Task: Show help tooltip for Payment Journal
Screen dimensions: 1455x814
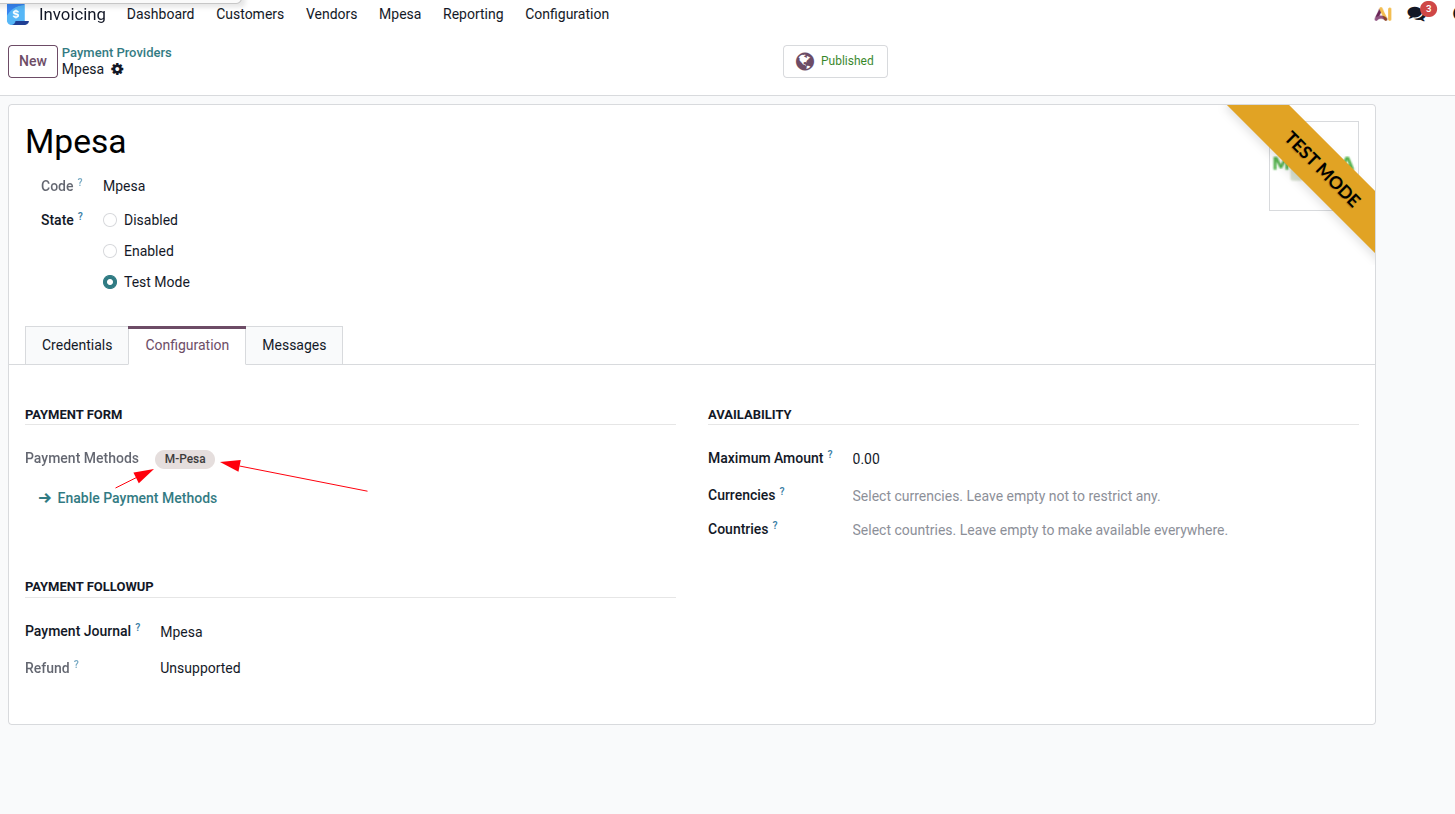Action: (x=138, y=627)
